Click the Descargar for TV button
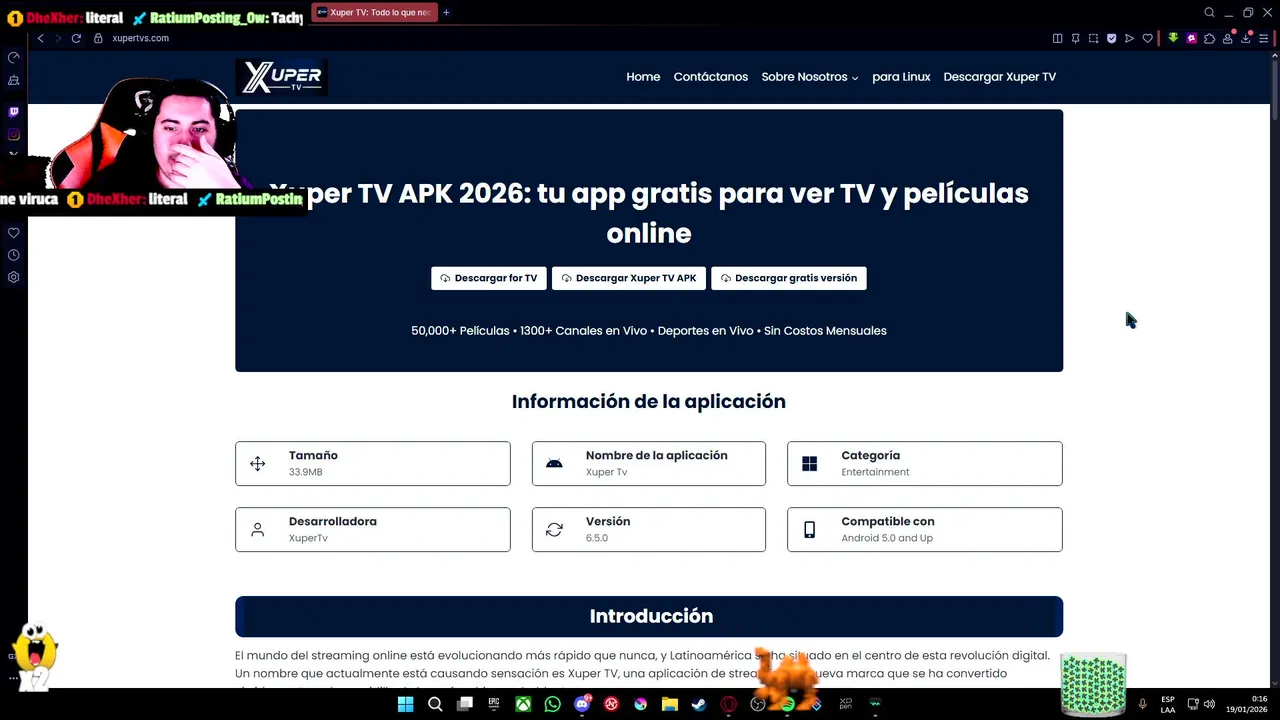This screenshot has width=1280, height=720. click(x=489, y=278)
